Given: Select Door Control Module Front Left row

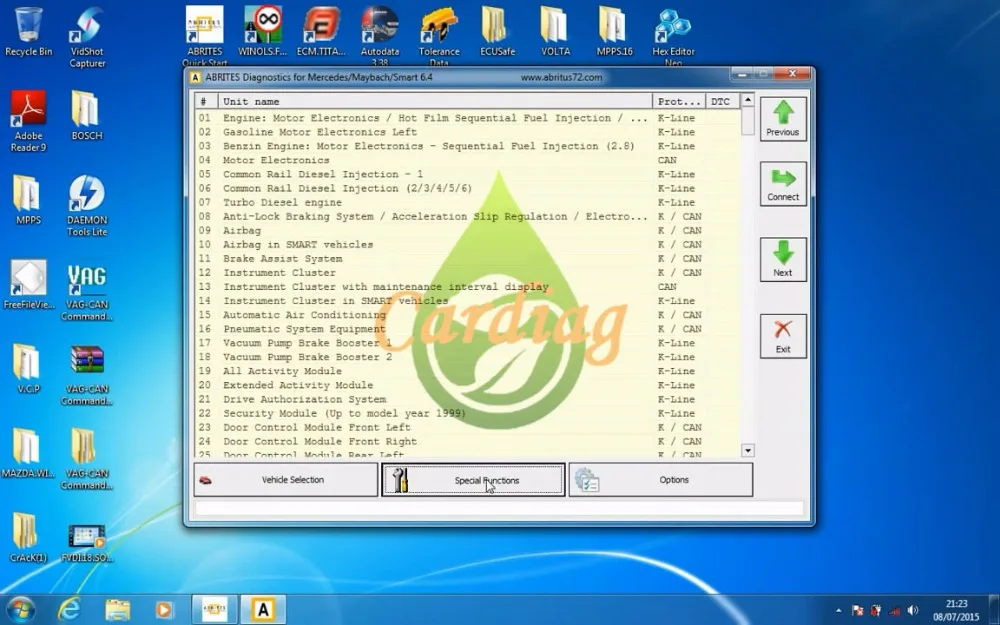Looking at the screenshot, I should pyautogui.click(x=468, y=427).
